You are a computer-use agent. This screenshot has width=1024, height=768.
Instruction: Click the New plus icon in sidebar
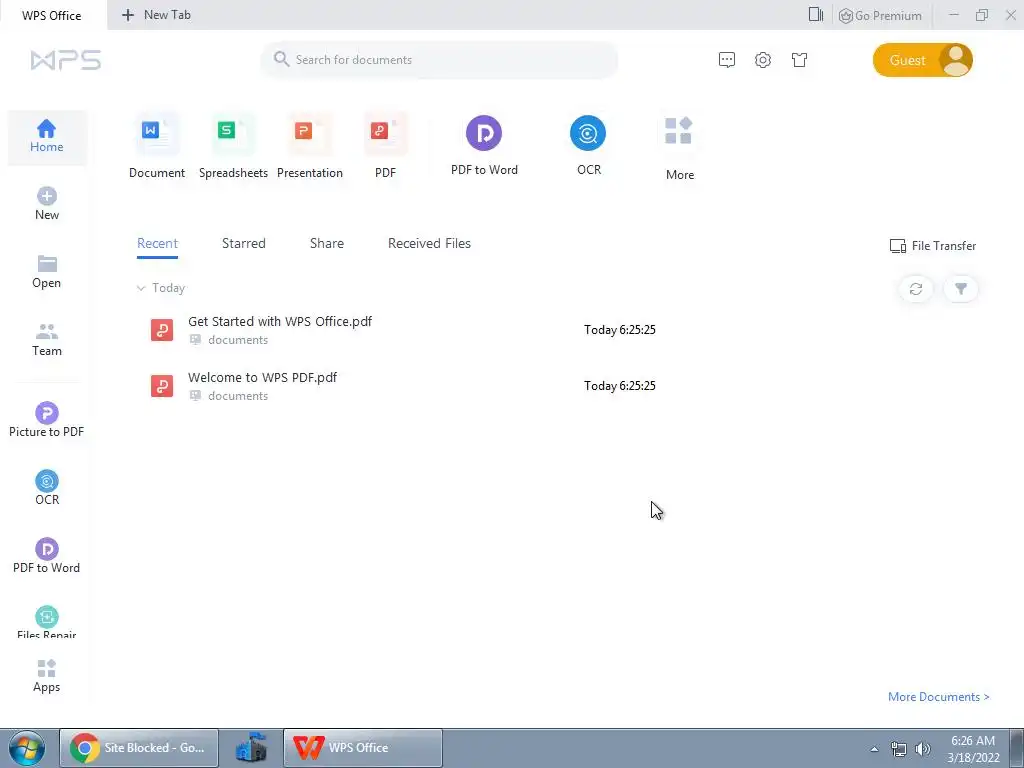tap(46, 196)
